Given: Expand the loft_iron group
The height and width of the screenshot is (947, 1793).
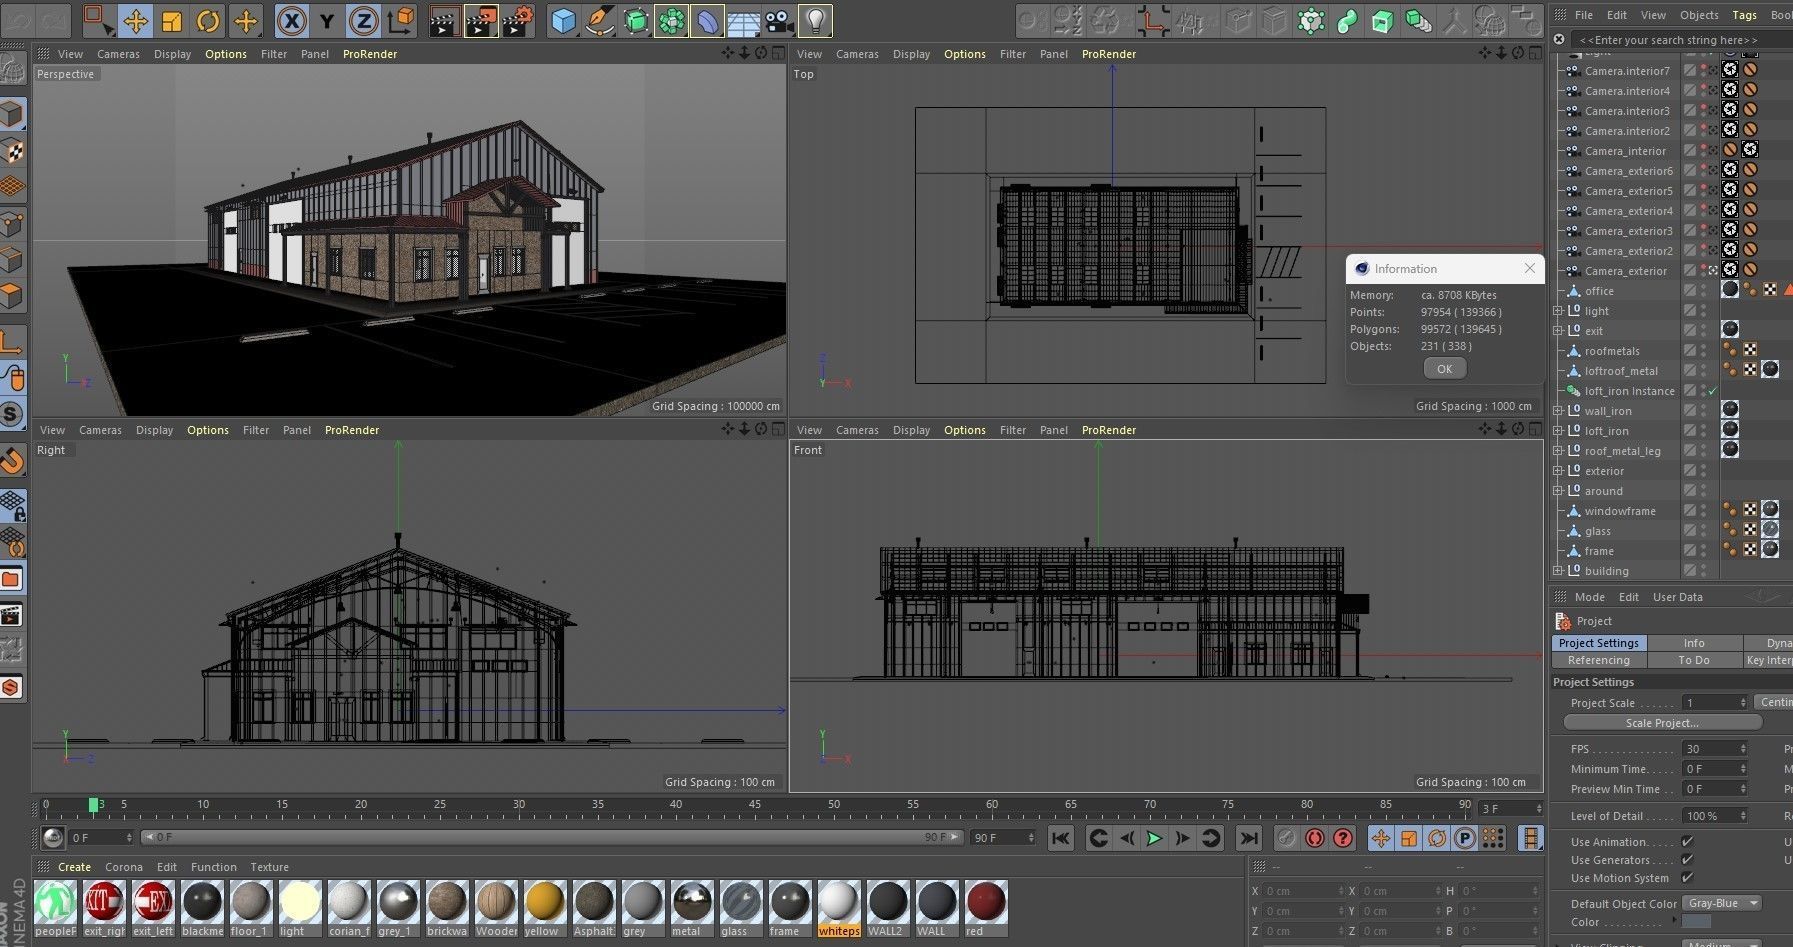Looking at the screenshot, I should pos(1558,431).
